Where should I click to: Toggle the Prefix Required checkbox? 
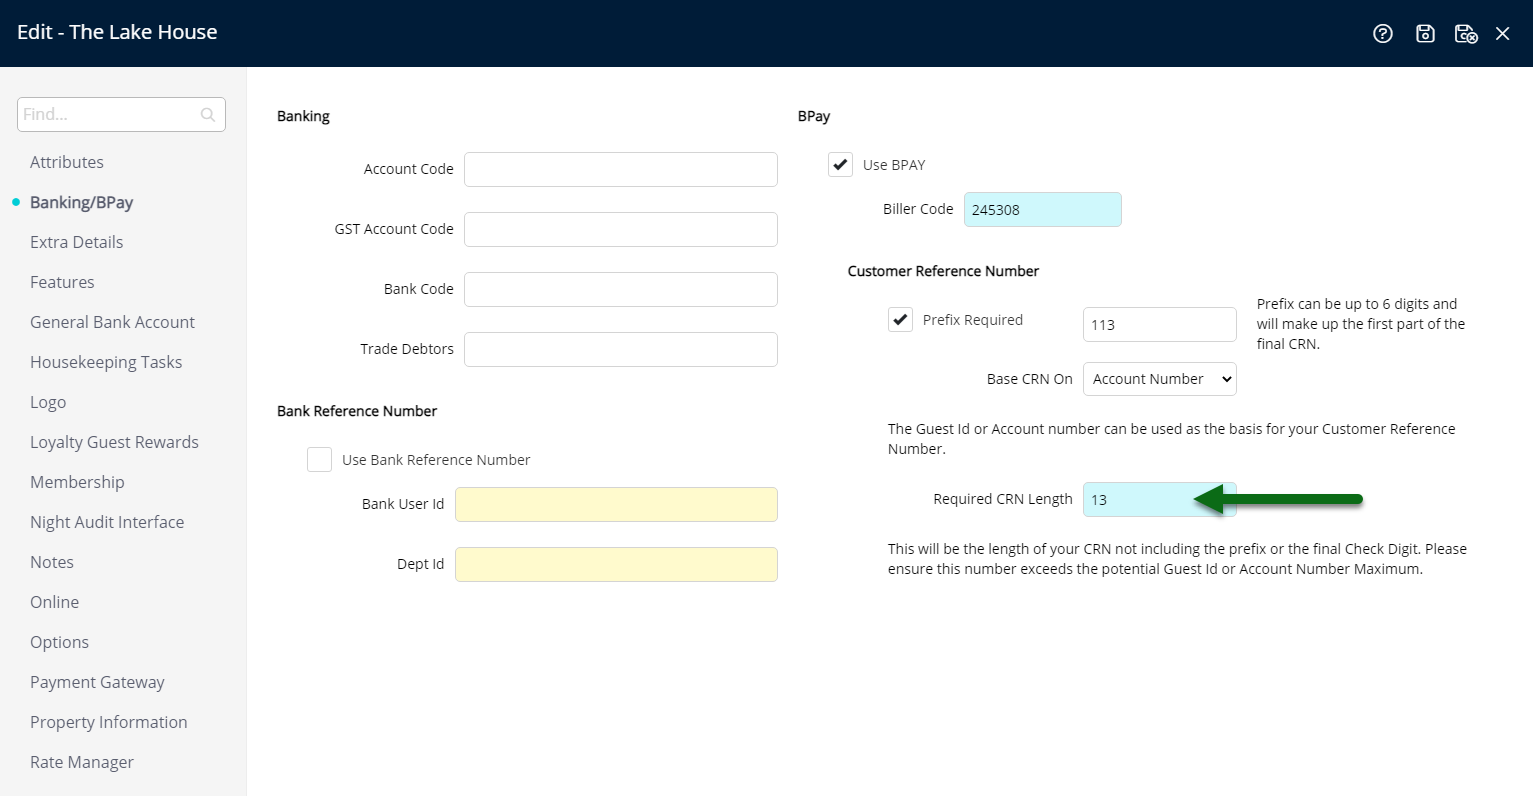pyautogui.click(x=900, y=320)
